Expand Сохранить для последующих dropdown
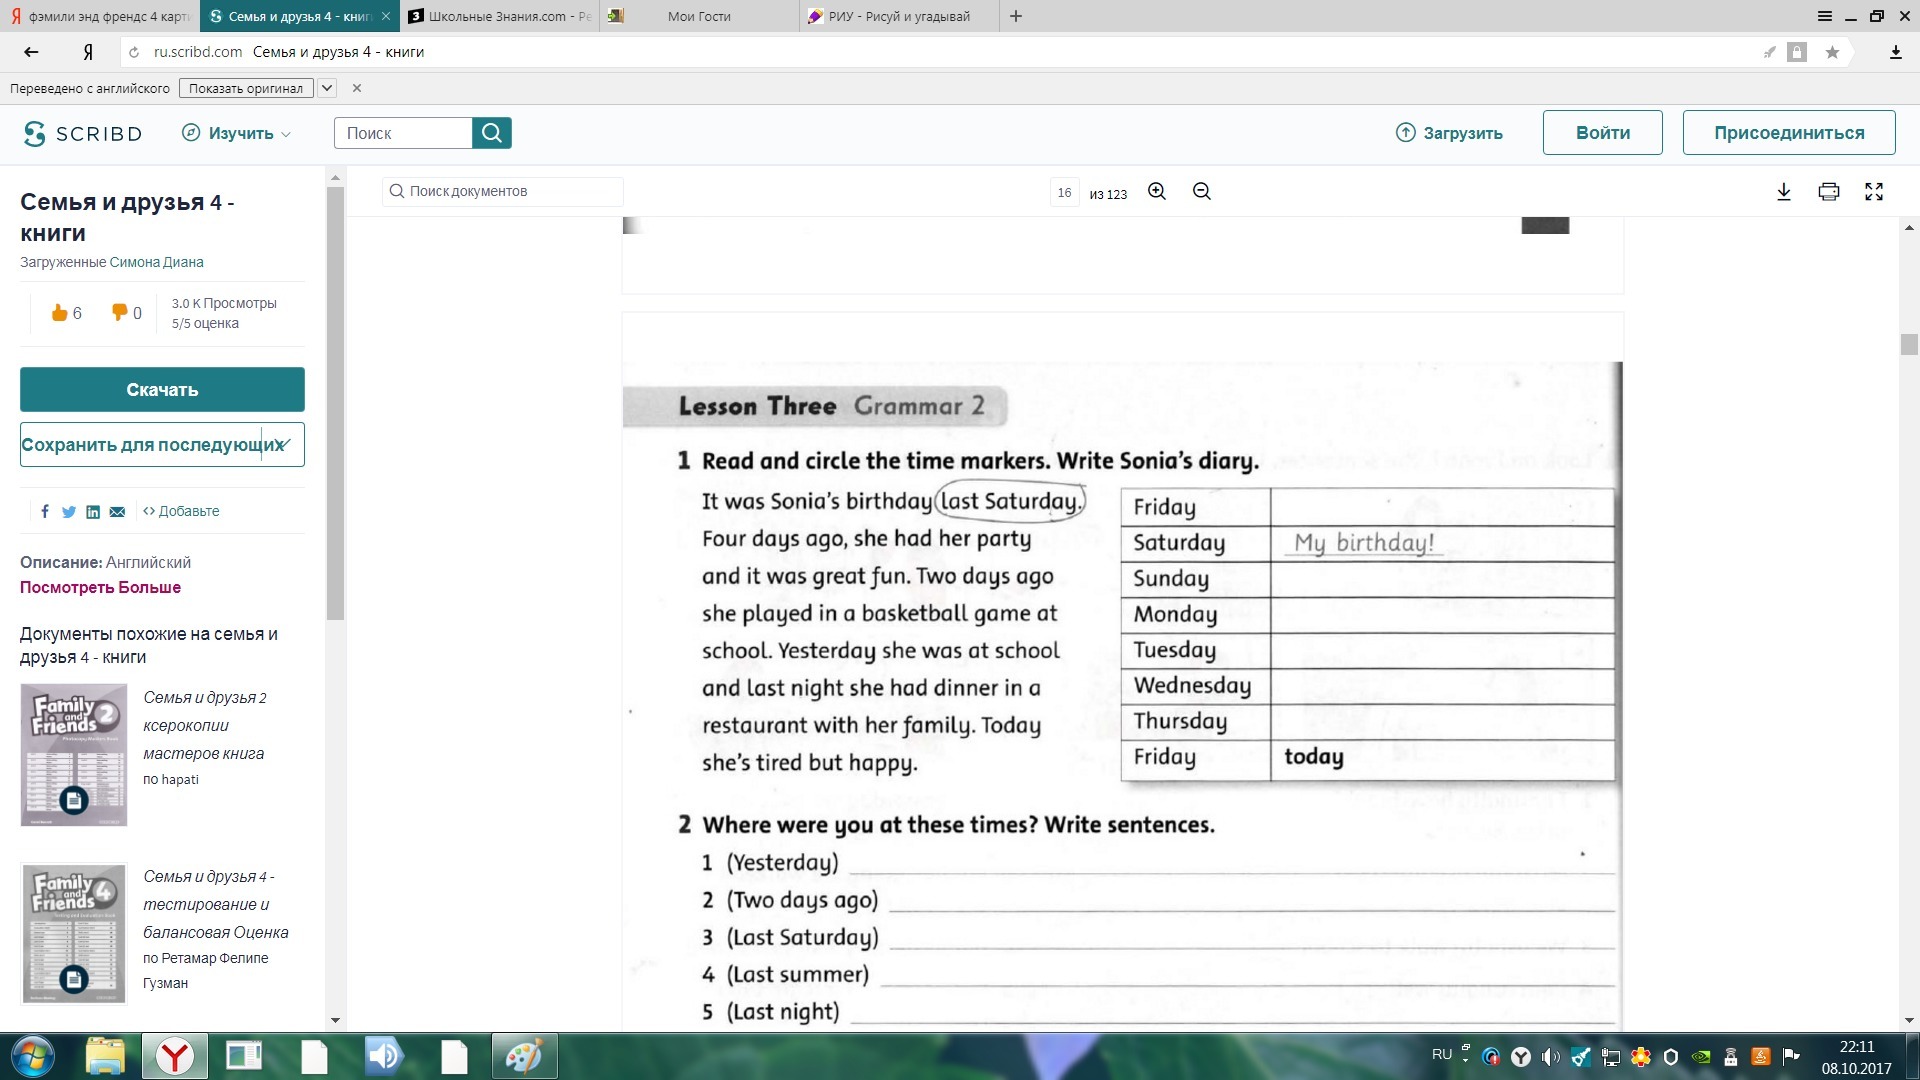 (x=284, y=444)
